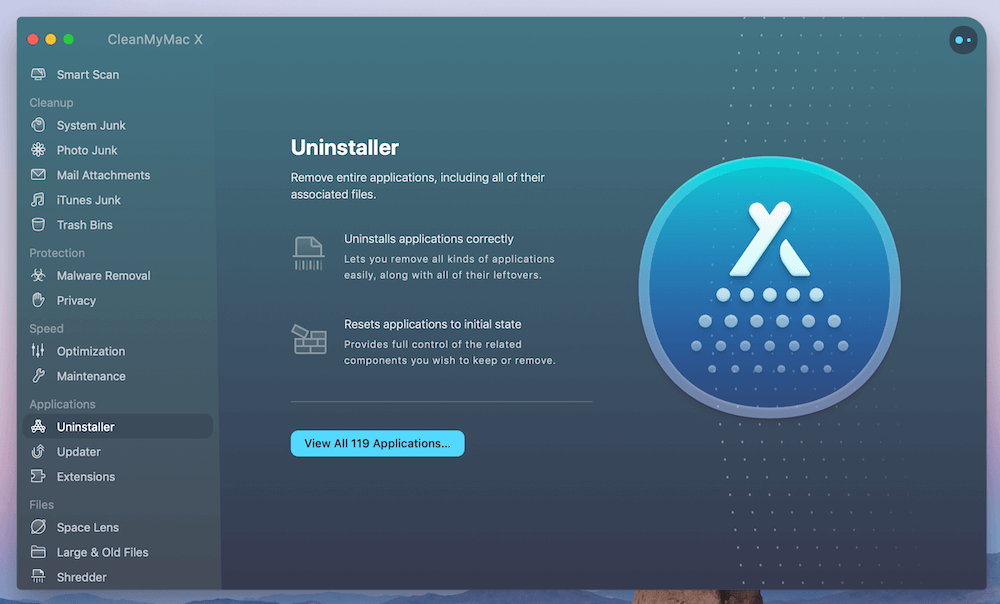Viewport: 1000px width, 604px height.
Task: Open the Updater arrow icon
Action: click(38, 452)
